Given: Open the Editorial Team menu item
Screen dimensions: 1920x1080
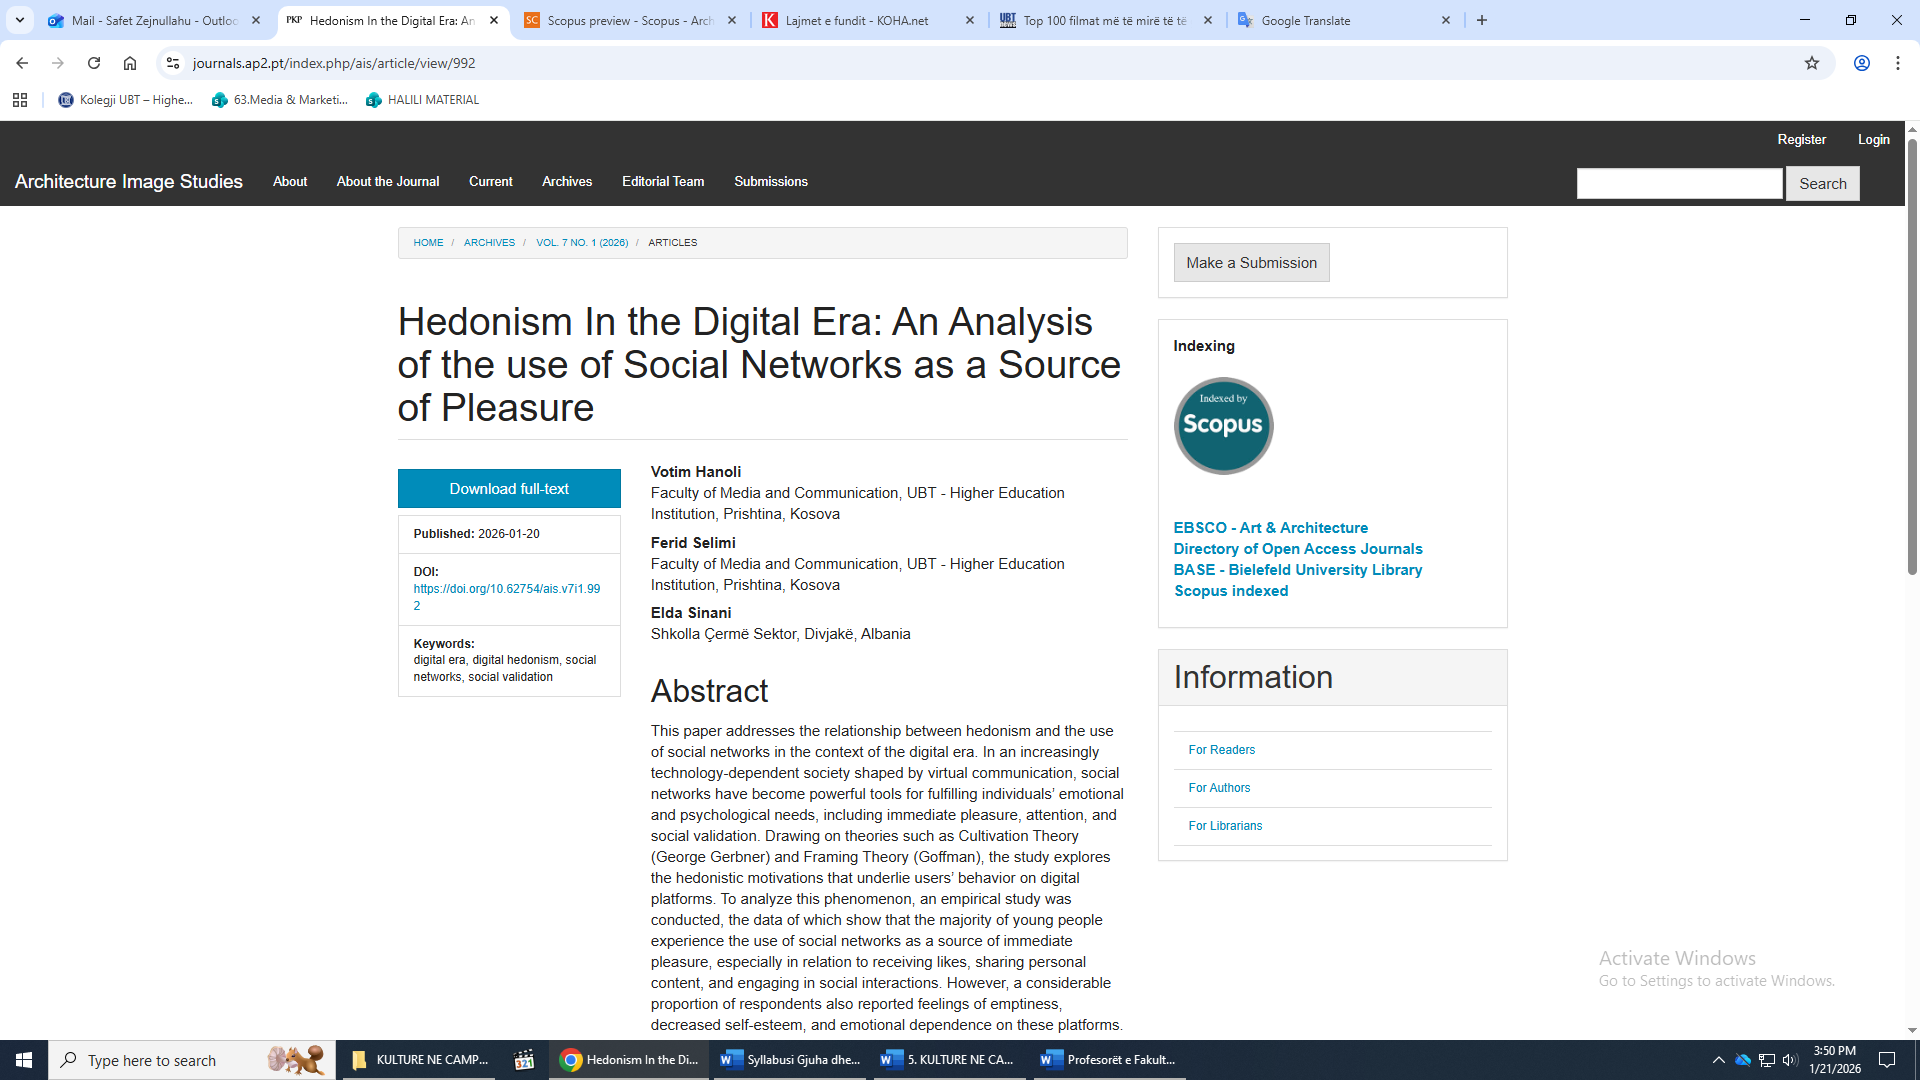Looking at the screenshot, I should [662, 181].
